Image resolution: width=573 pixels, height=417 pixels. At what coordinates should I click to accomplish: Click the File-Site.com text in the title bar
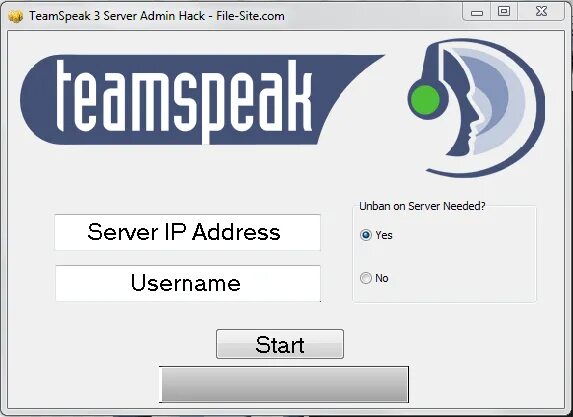250,16
